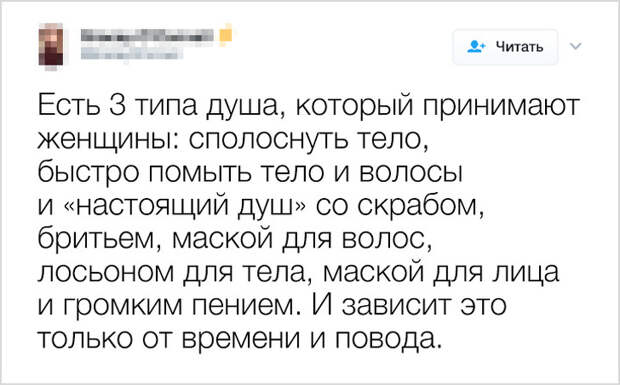Click the line starting with "Есть 3 типа душа"
Viewport: 620px width, 385px height.
308,107
